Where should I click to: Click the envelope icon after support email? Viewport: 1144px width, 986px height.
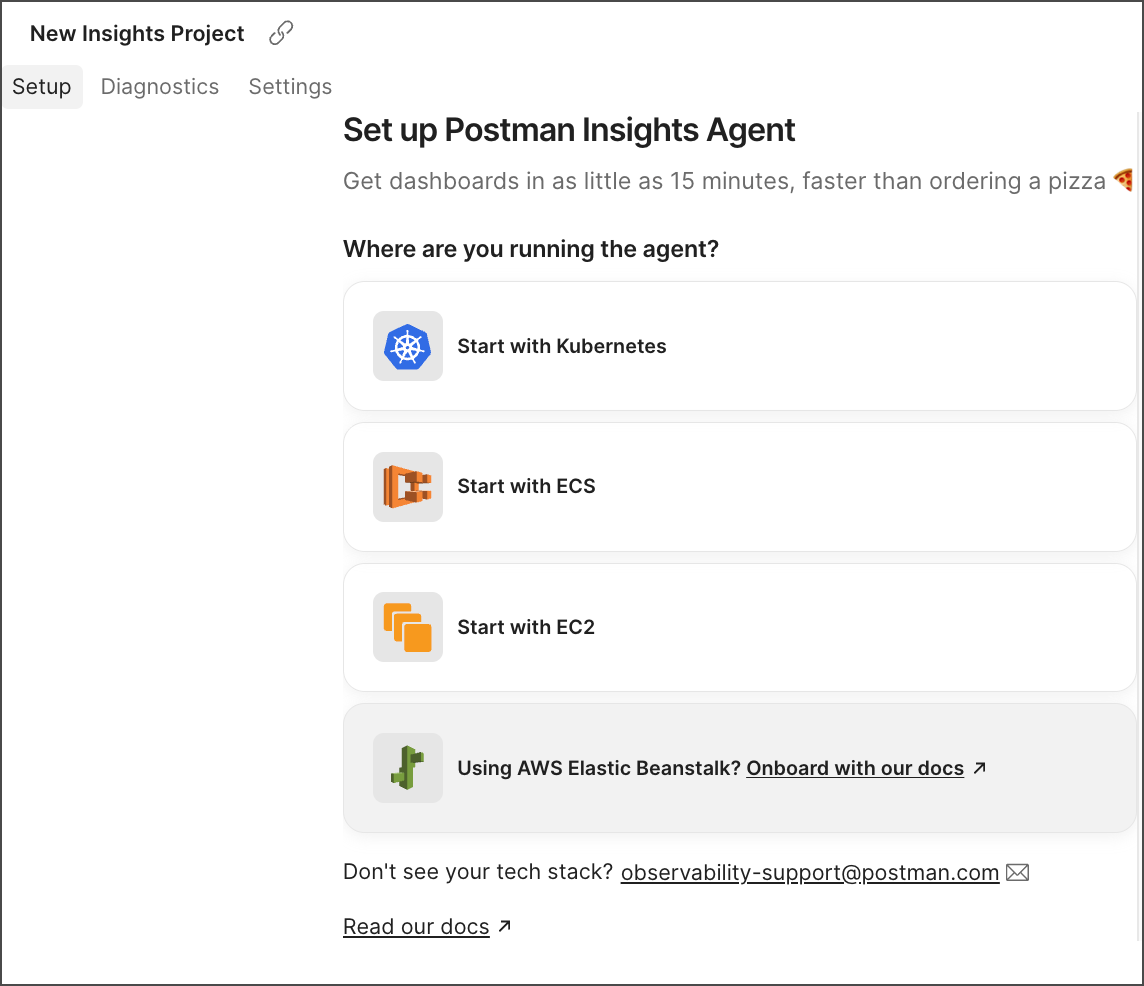point(1017,873)
